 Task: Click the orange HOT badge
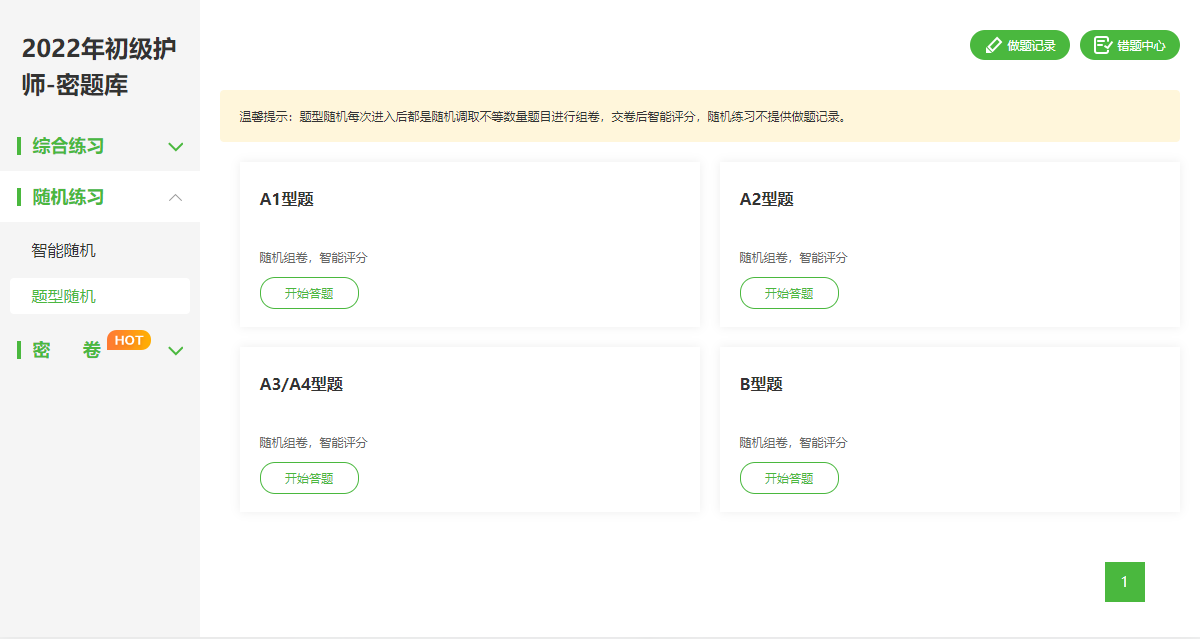pos(129,340)
